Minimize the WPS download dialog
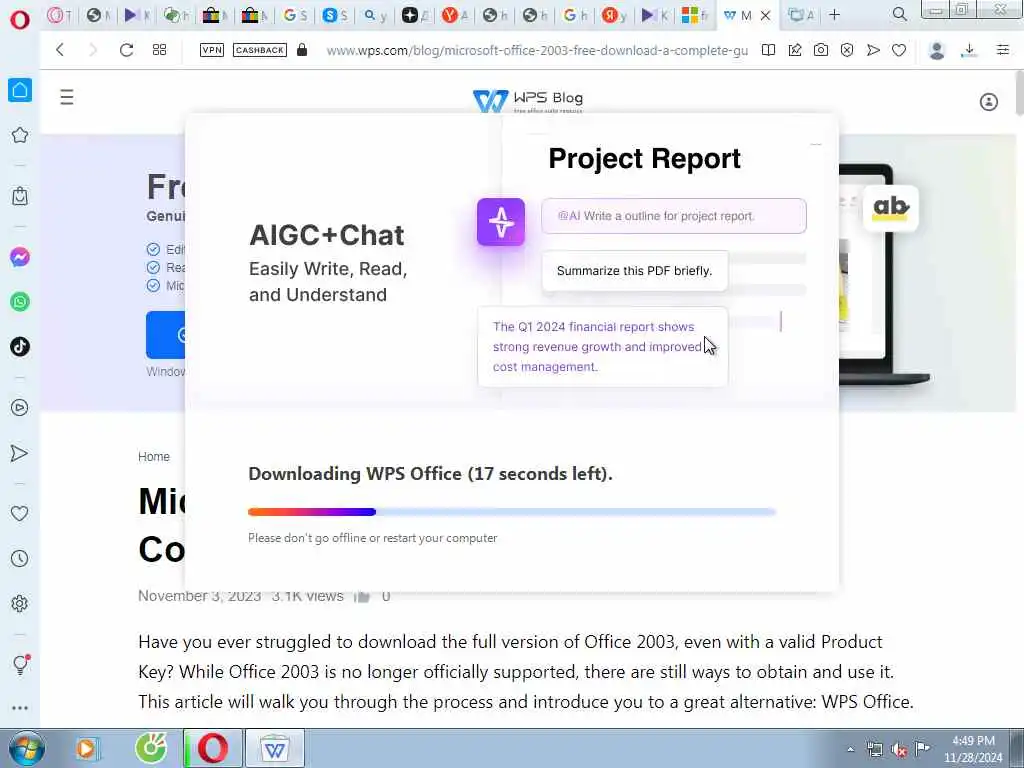This screenshot has height=768, width=1024. [x=816, y=144]
